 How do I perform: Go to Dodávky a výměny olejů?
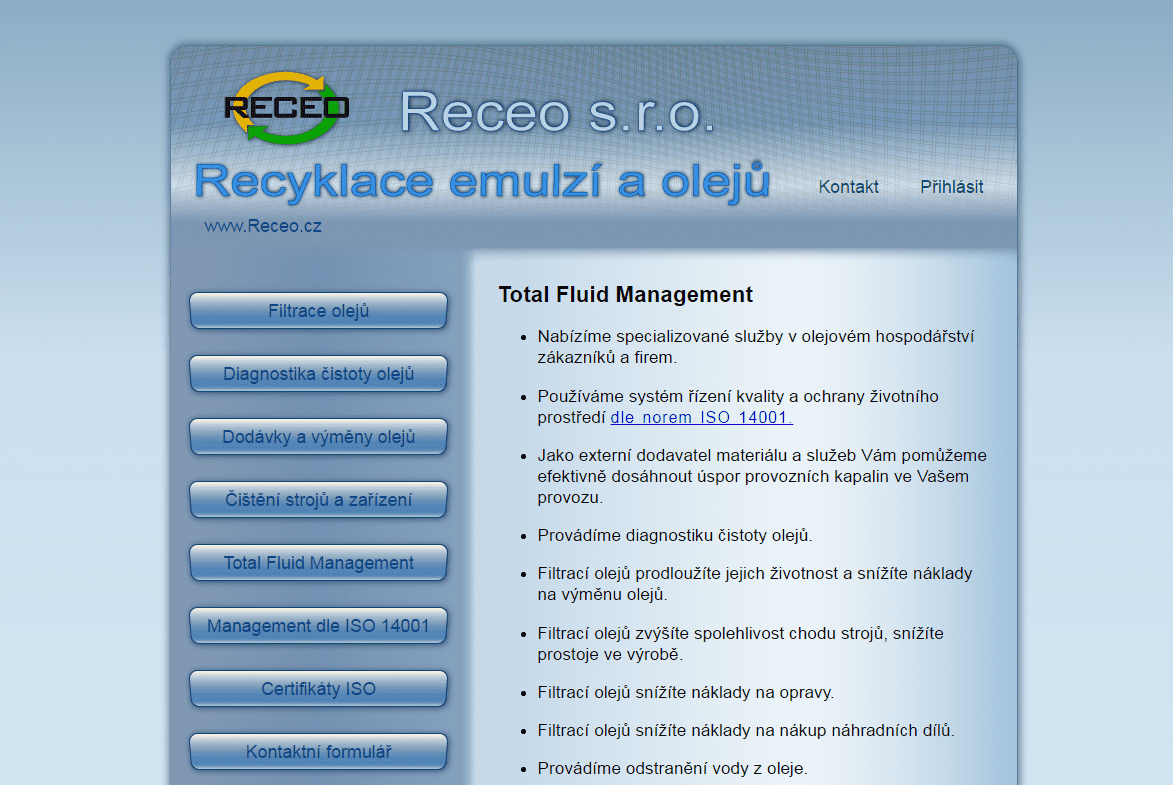click(319, 436)
